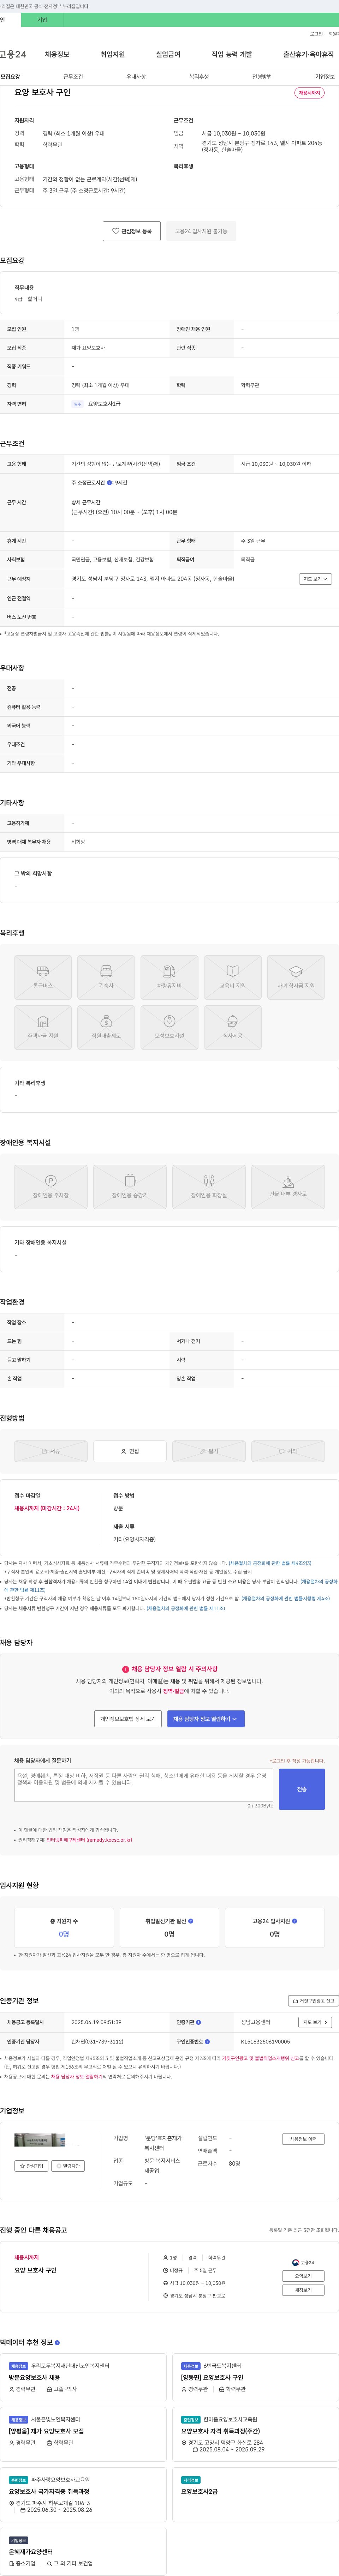Open the 출산휴가·육아휴직 menu
Image resolution: width=339 pixels, height=2576 pixels.
(x=309, y=54)
